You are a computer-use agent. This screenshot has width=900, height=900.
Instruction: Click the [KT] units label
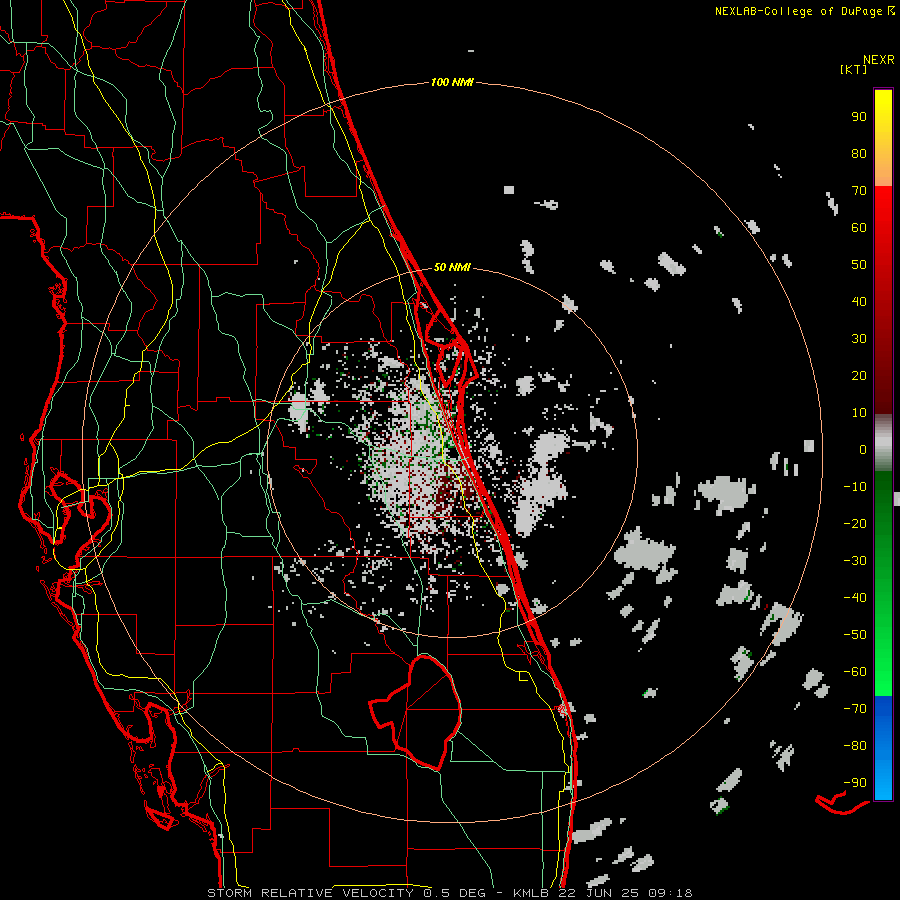854,69
